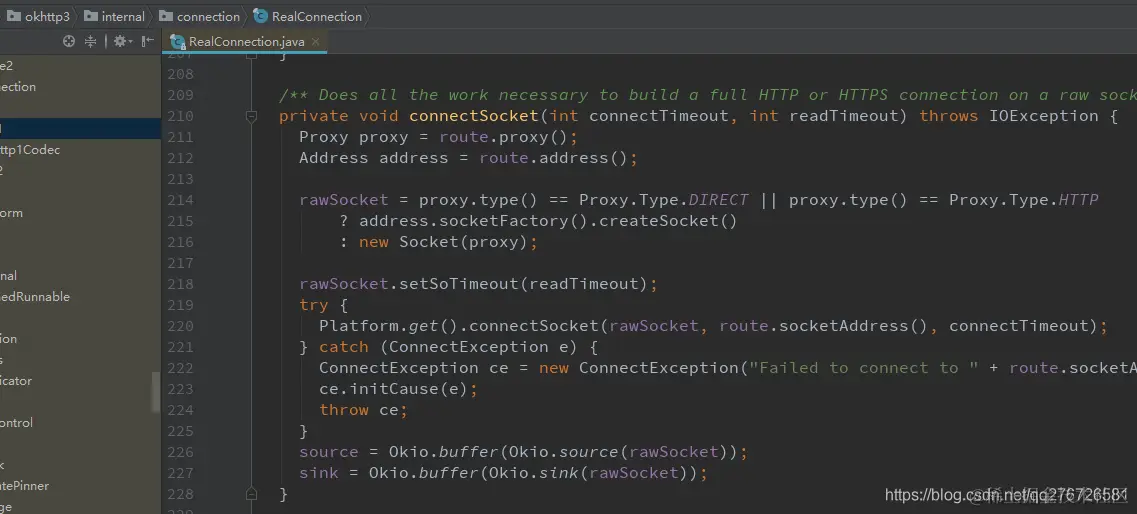Image resolution: width=1137 pixels, height=514 pixels.
Task: Click line number 210 in the gutter
Action: 180,116
